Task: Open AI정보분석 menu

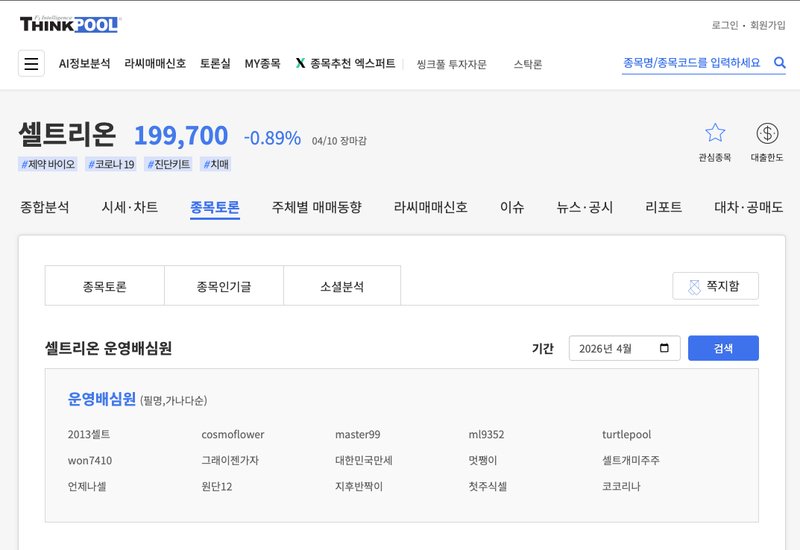Action: tap(84, 63)
